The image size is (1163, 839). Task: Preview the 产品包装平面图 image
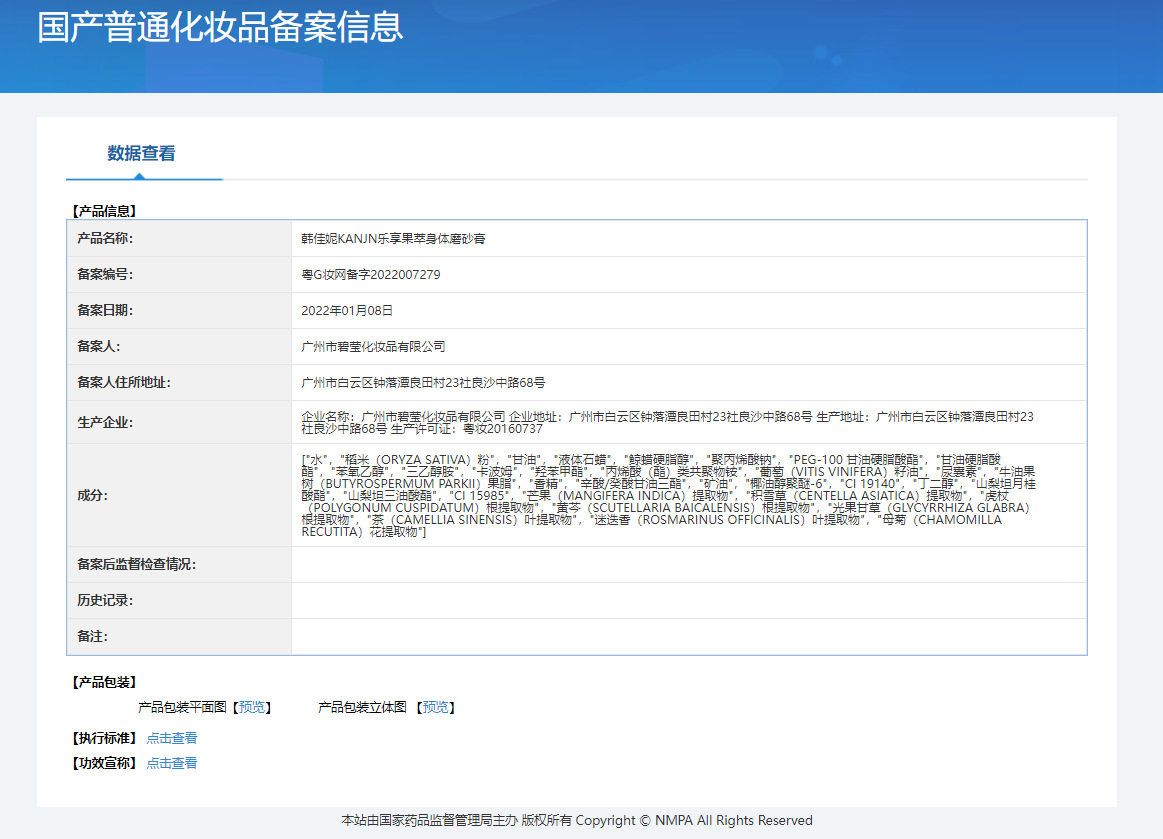pos(252,707)
